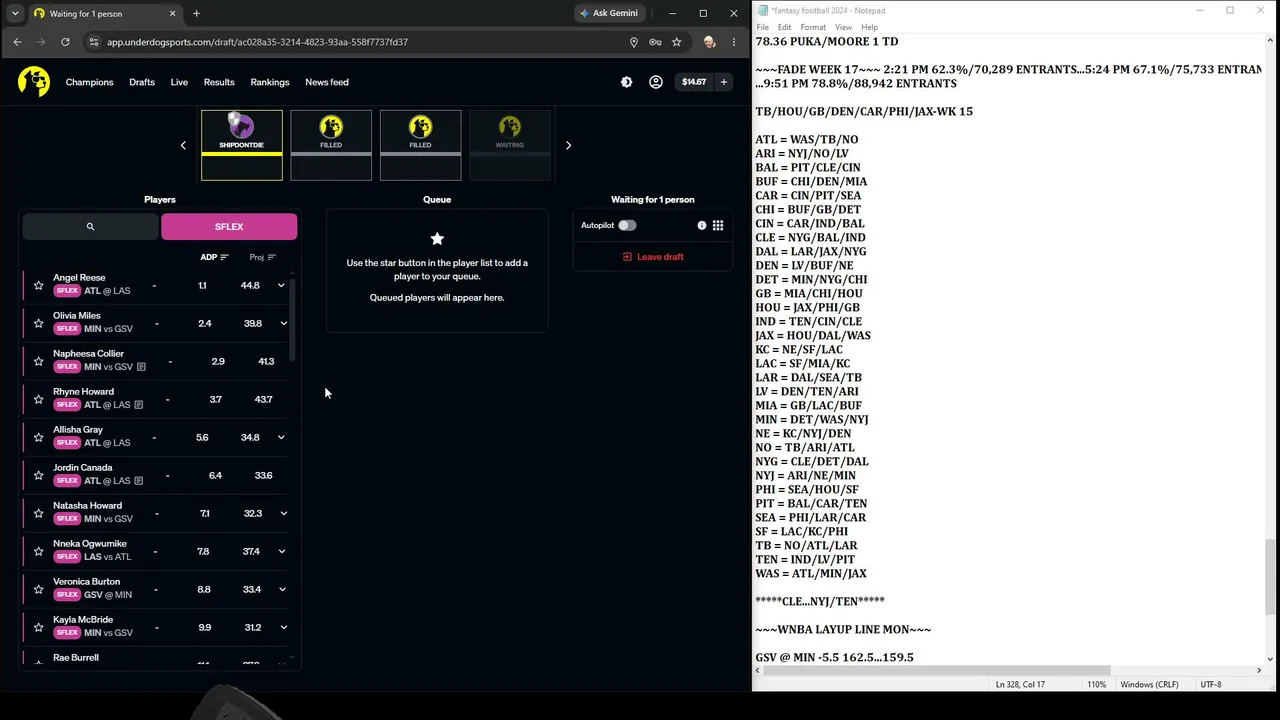Open the Chrome tab search dropdown
The width and height of the screenshot is (1280, 720).
[x=15, y=14]
